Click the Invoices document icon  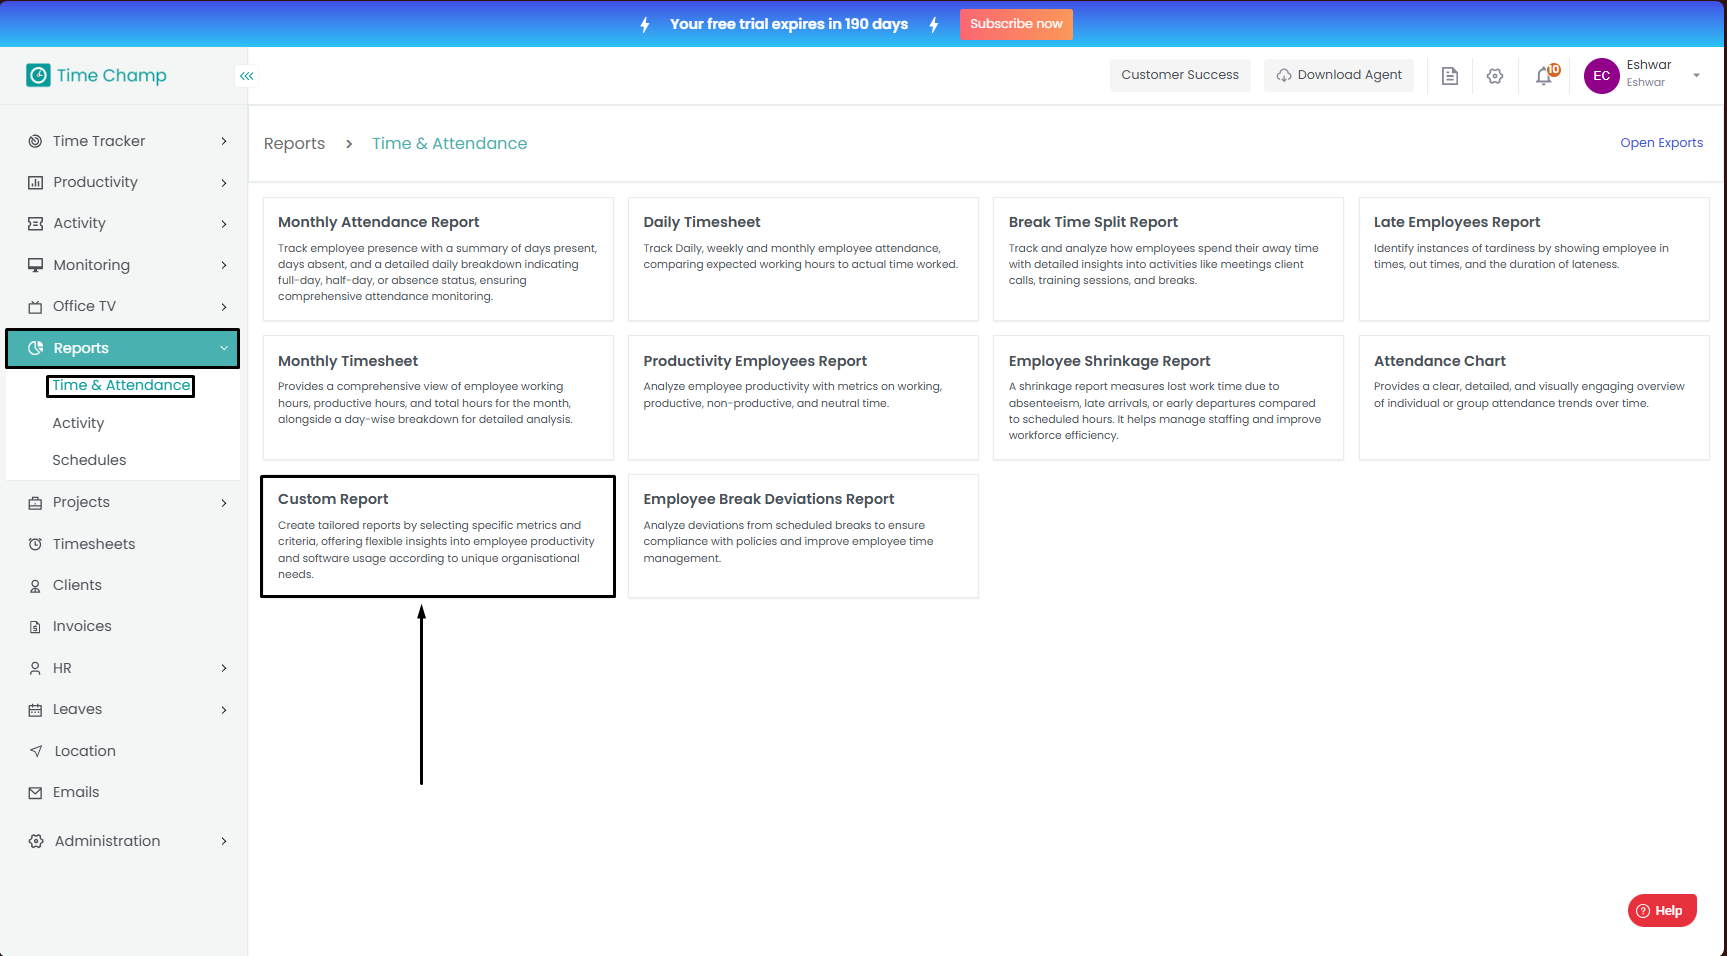(35, 627)
